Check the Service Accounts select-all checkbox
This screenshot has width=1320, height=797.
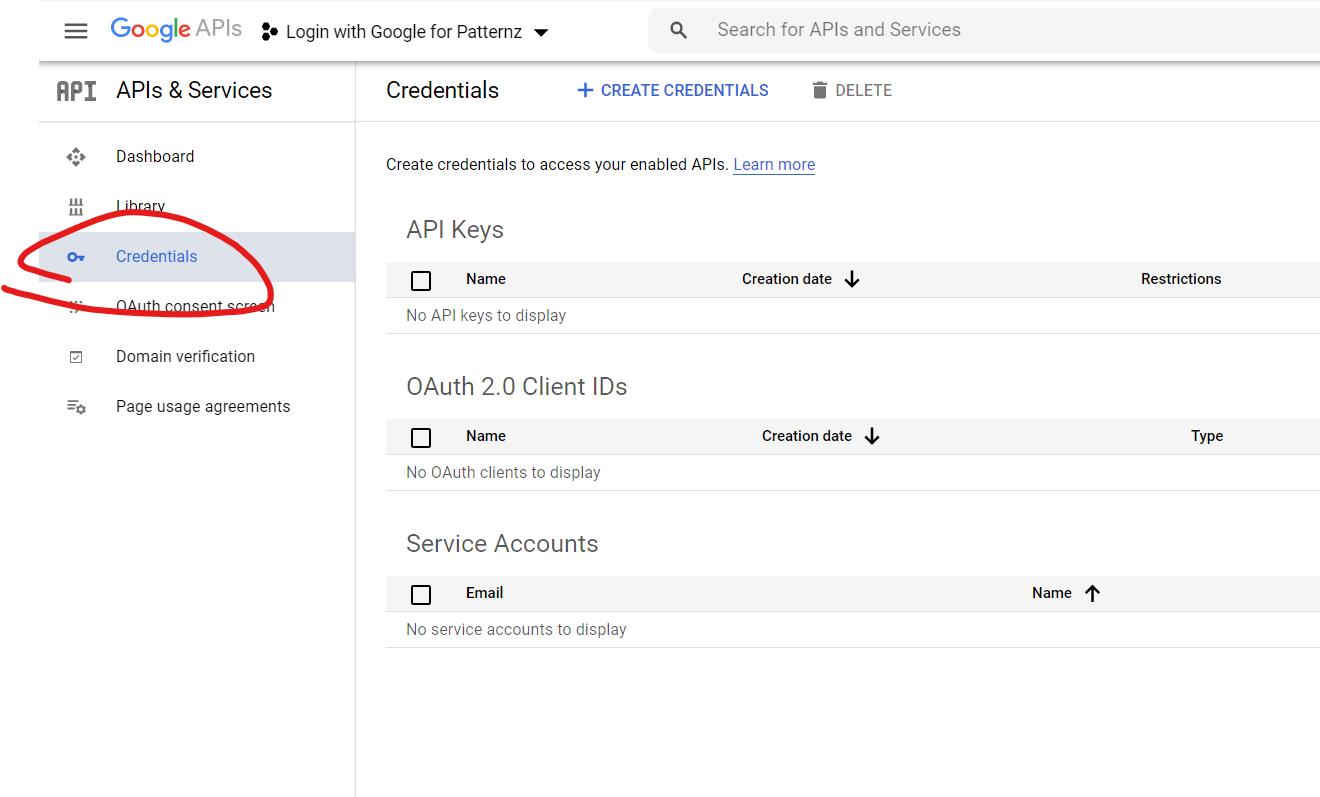click(421, 594)
